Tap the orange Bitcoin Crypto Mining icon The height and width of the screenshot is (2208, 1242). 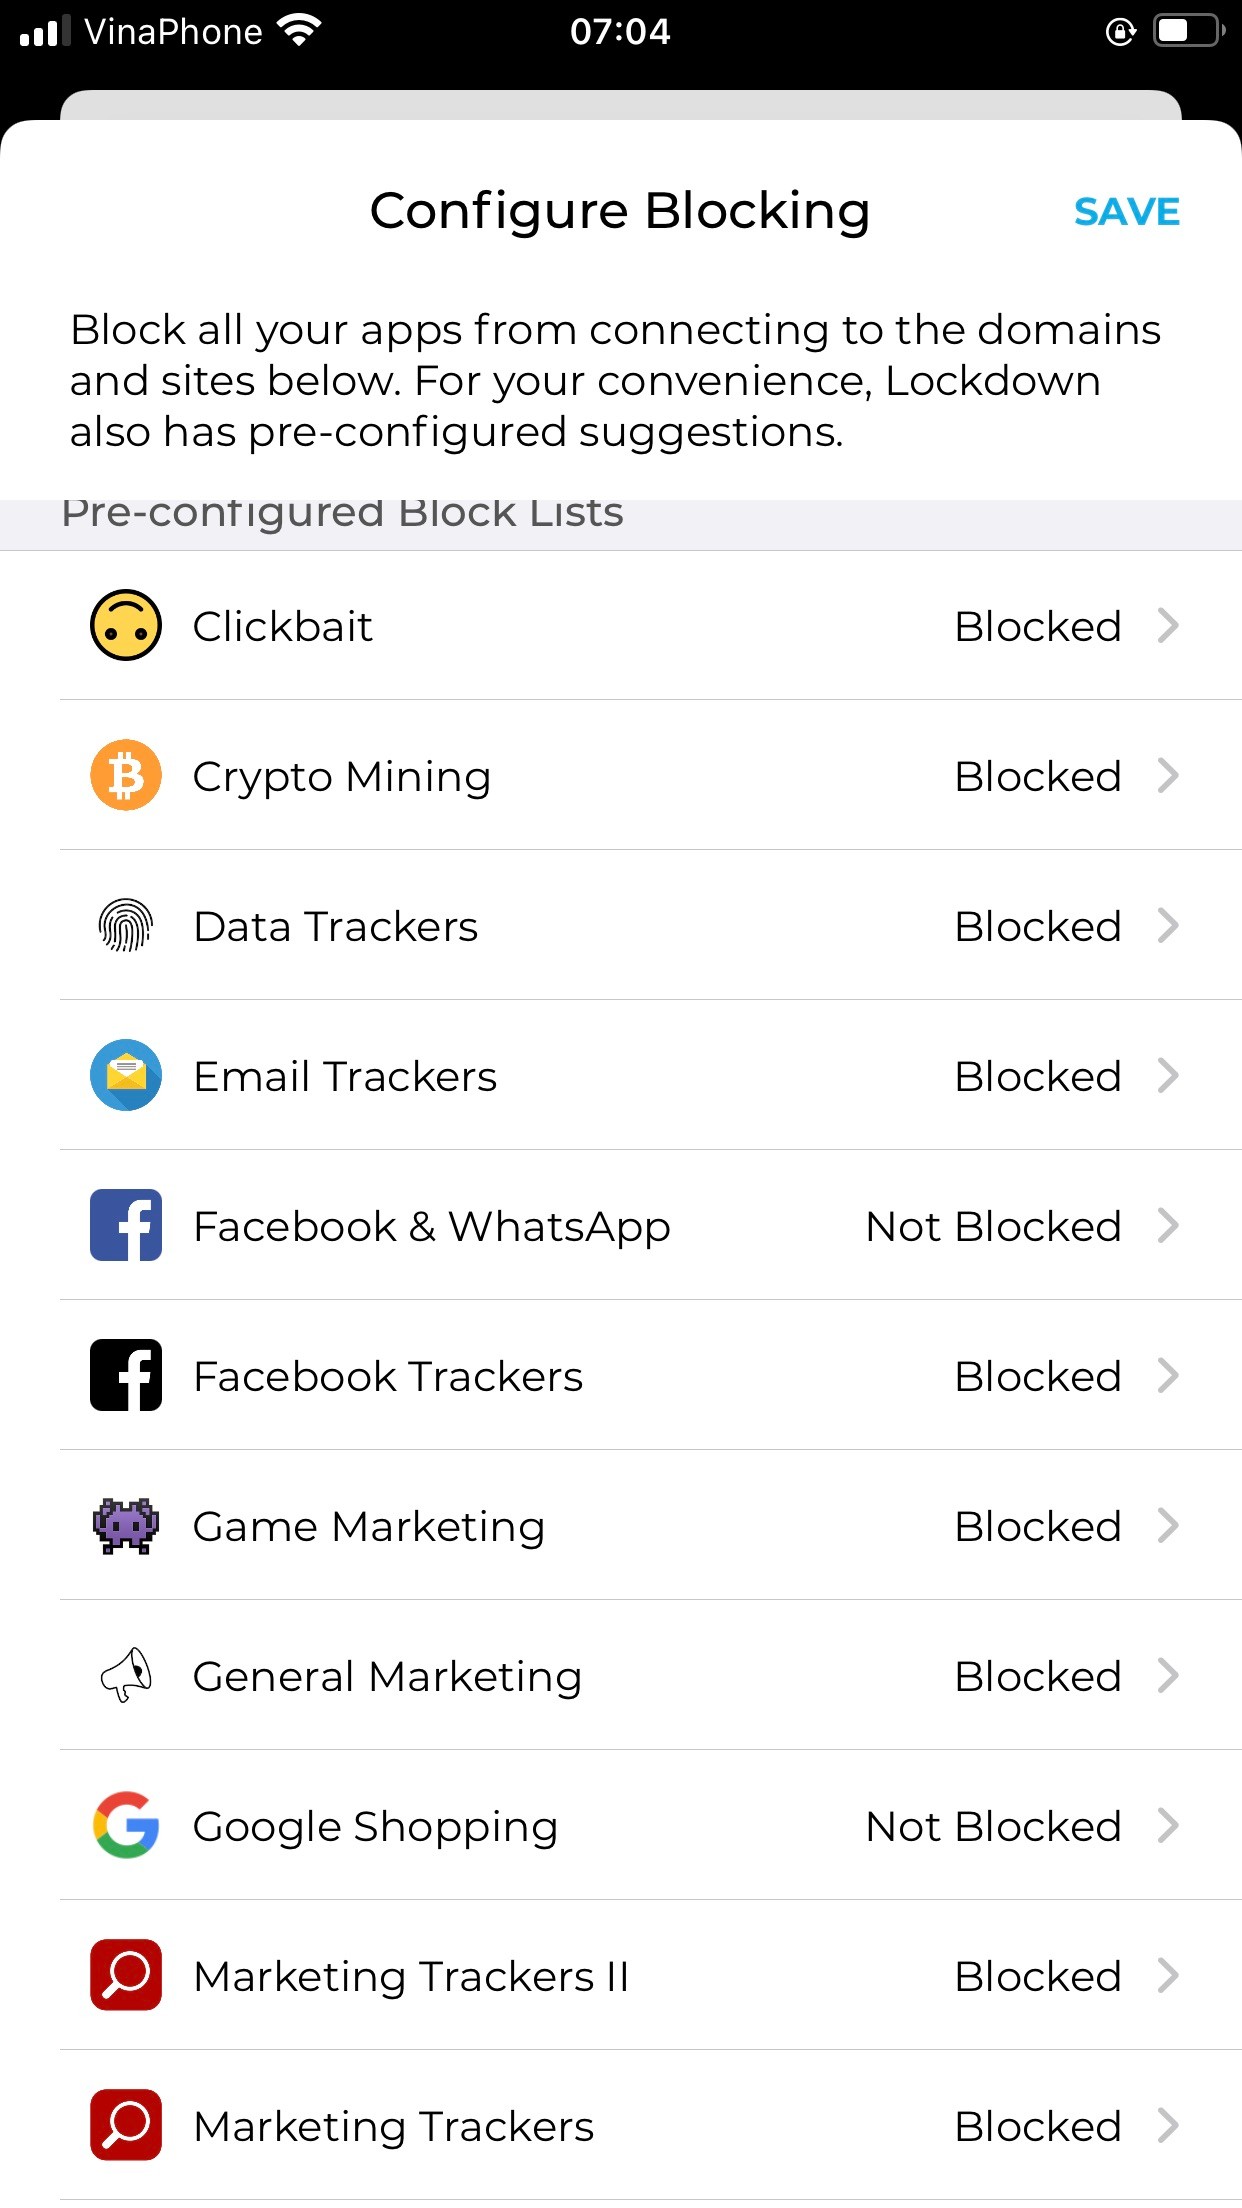click(126, 776)
